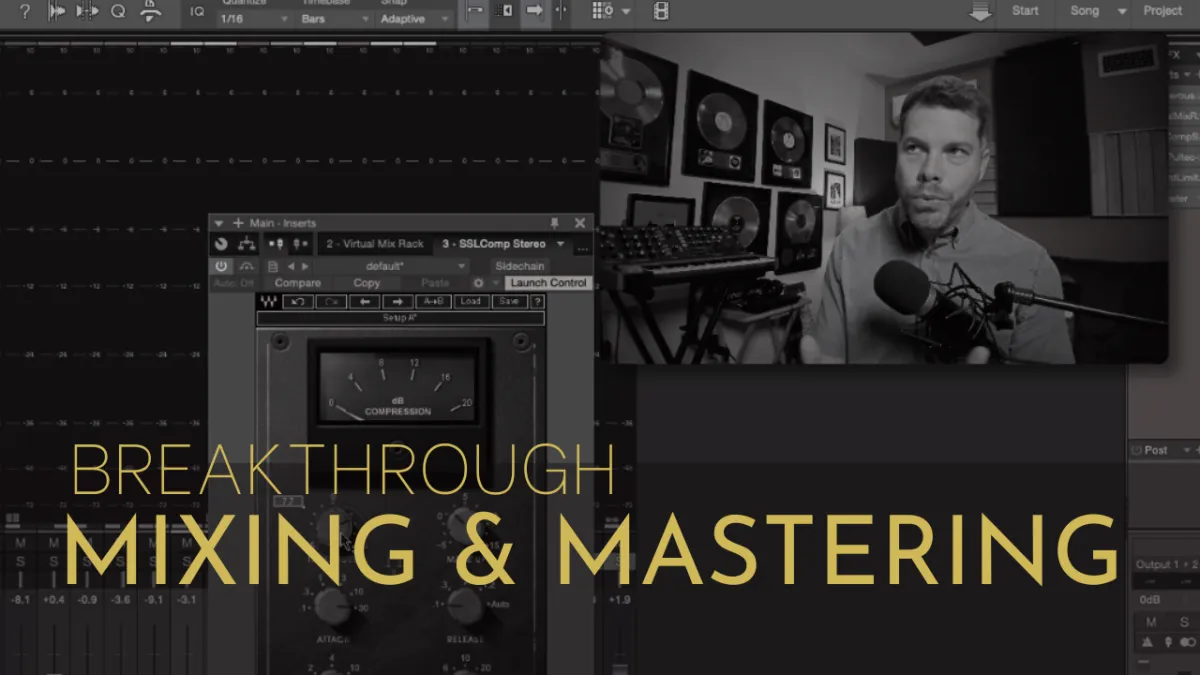Screen dimensions: 1200x675
Task: Click the plus icon in the Main - Inserts header
Action: coord(238,223)
